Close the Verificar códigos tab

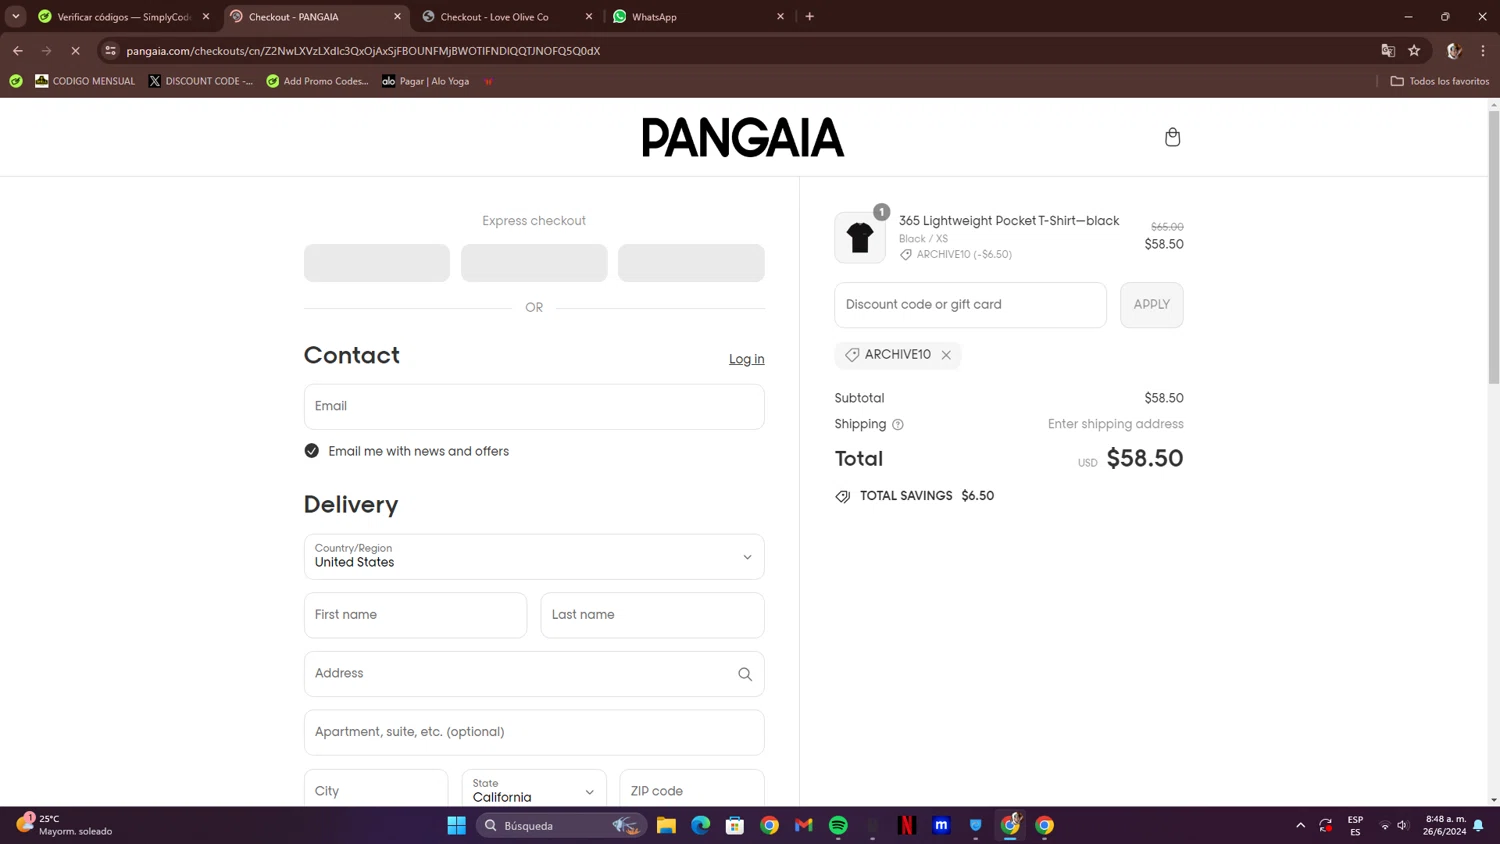206,17
